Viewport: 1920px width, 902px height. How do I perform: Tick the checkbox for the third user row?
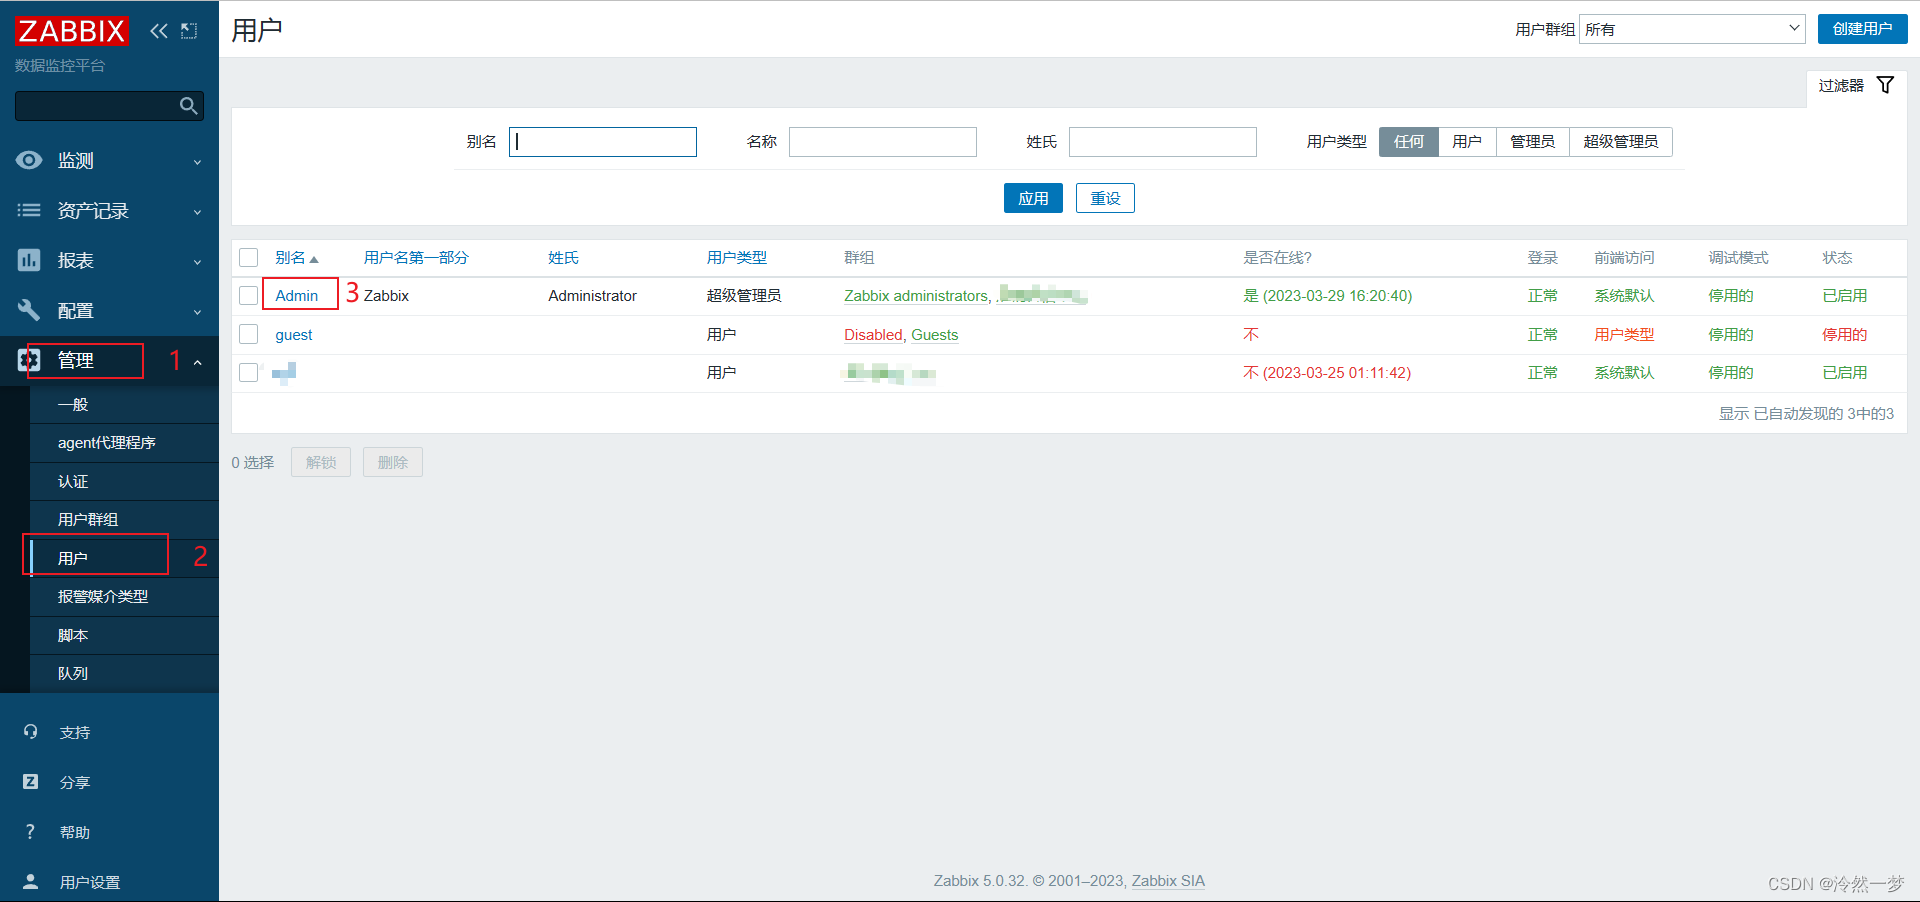pyautogui.click(x=249, y=373)
